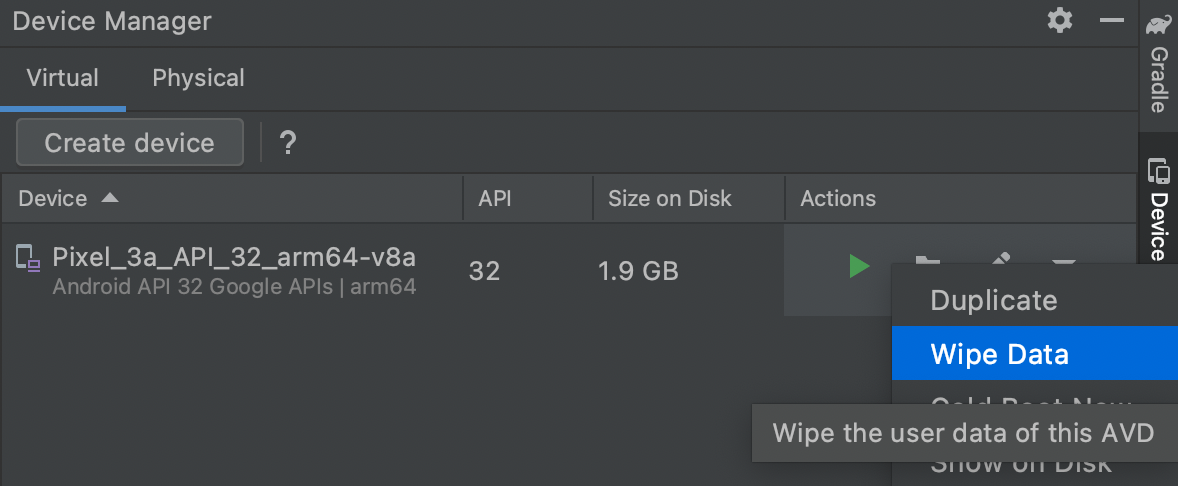Image resolution: width=1178 pixels, height=486 pixels.
Task: Click the Size on Disk column header
Action: tap(669, 198)
